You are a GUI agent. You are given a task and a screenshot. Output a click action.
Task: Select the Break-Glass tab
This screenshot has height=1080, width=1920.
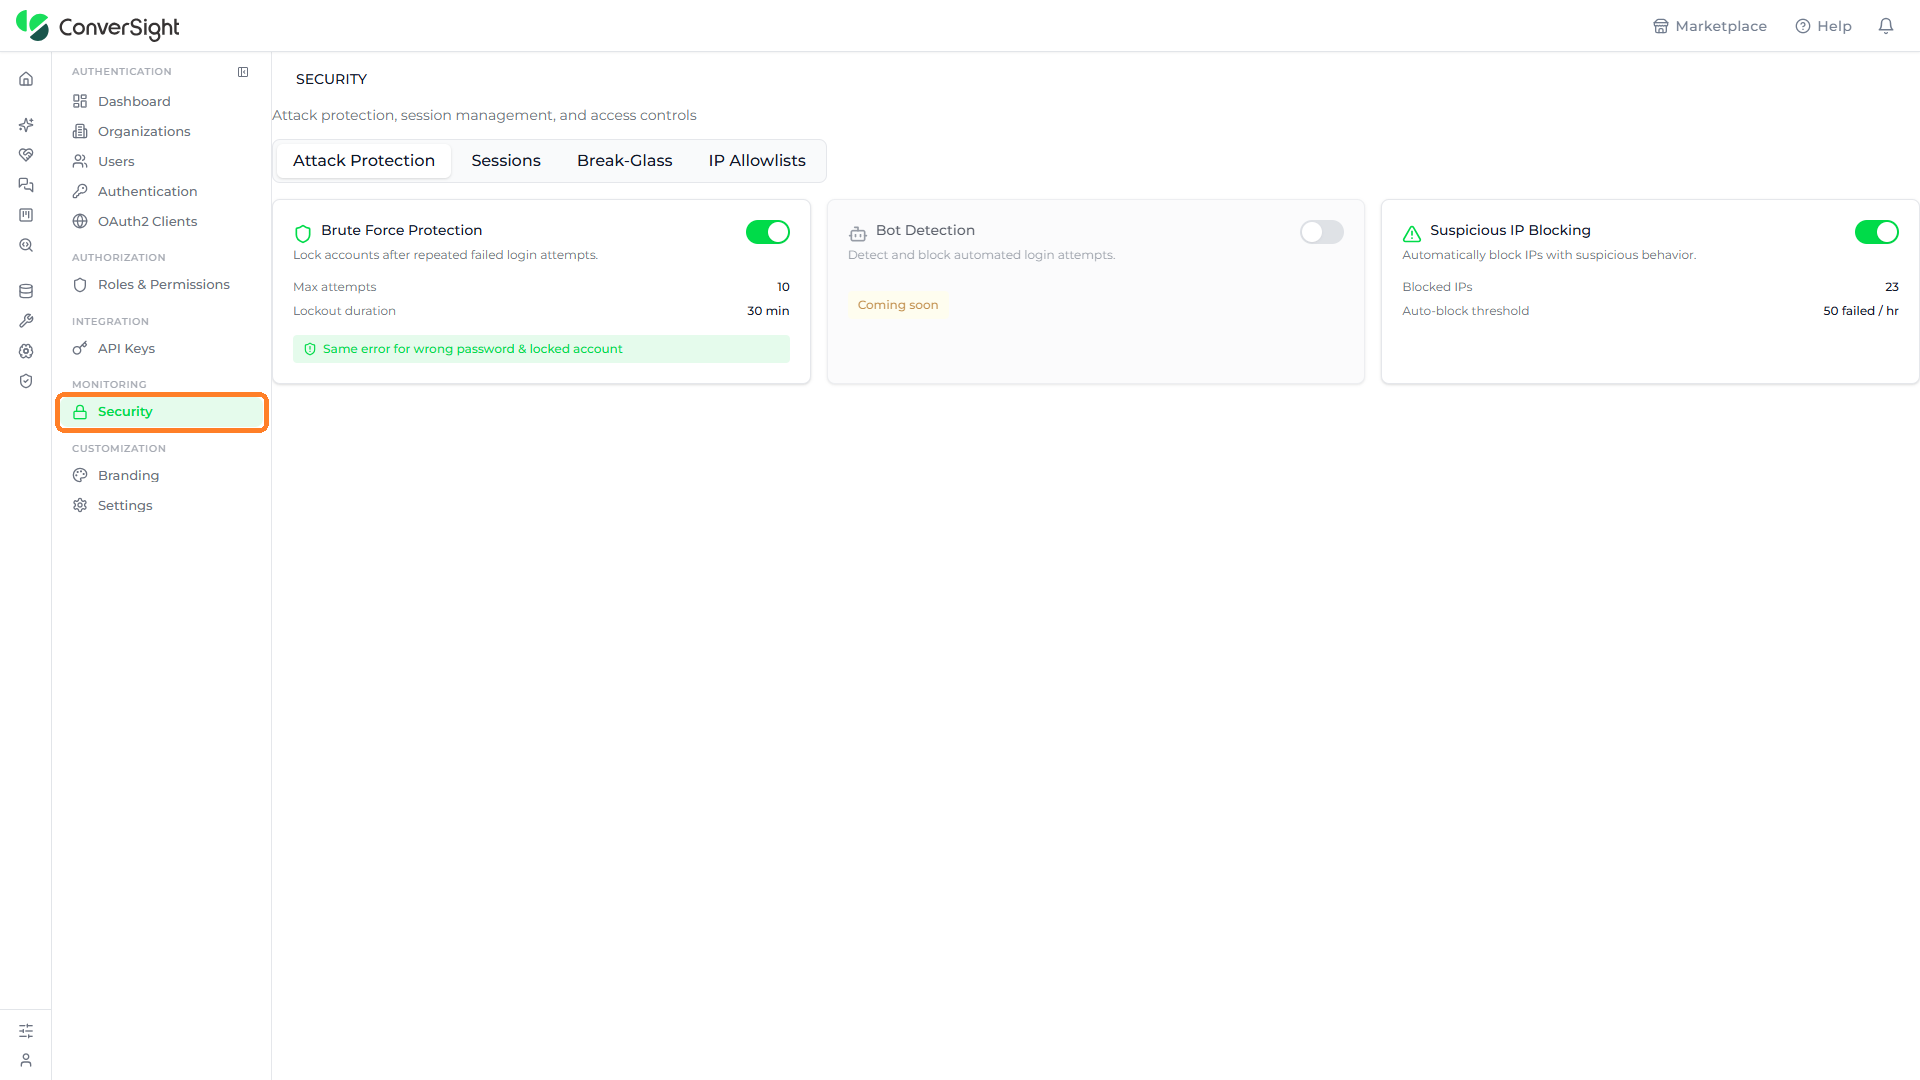625,161
